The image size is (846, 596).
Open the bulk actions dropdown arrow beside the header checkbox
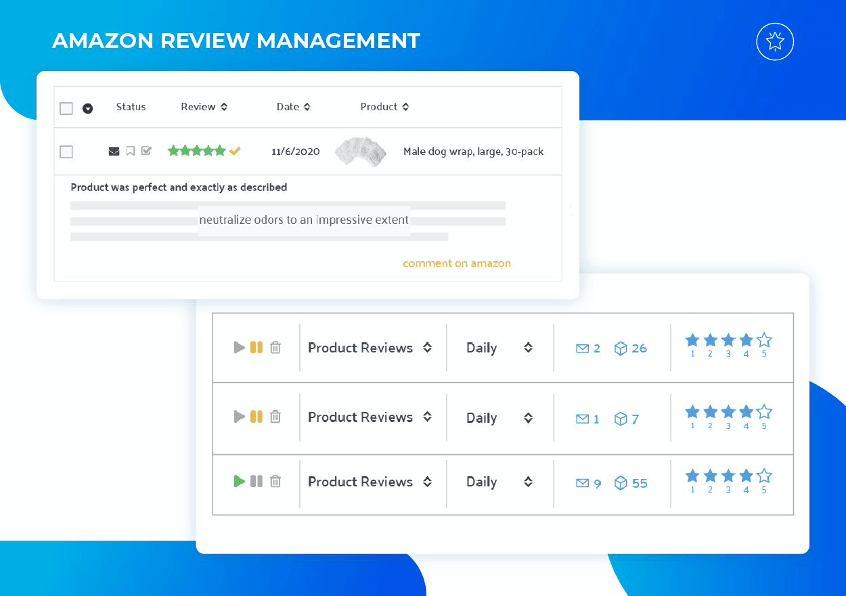[87, 108]
